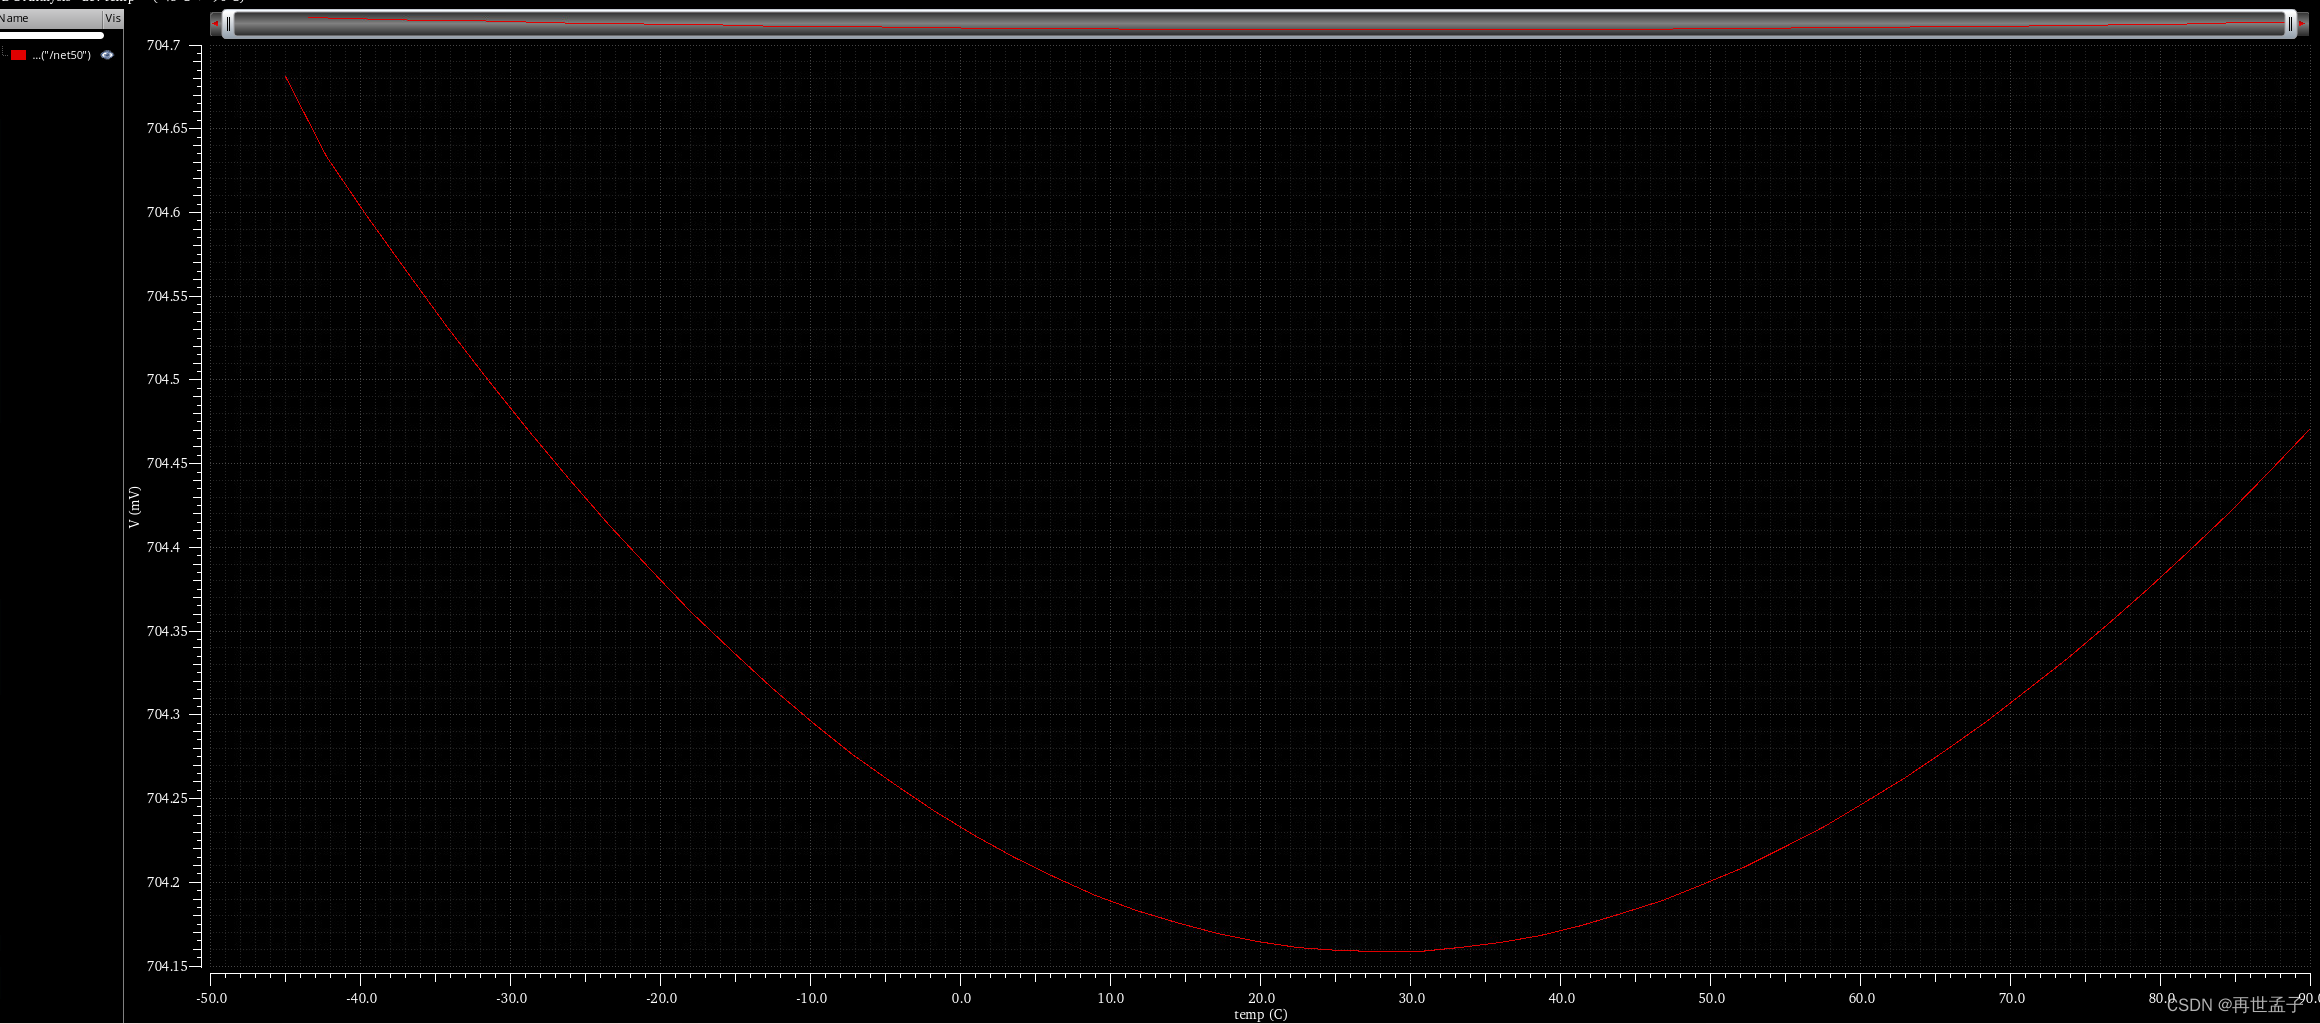
Task: Click the 704.15 value on the Y axis
Action: [166, 966]
